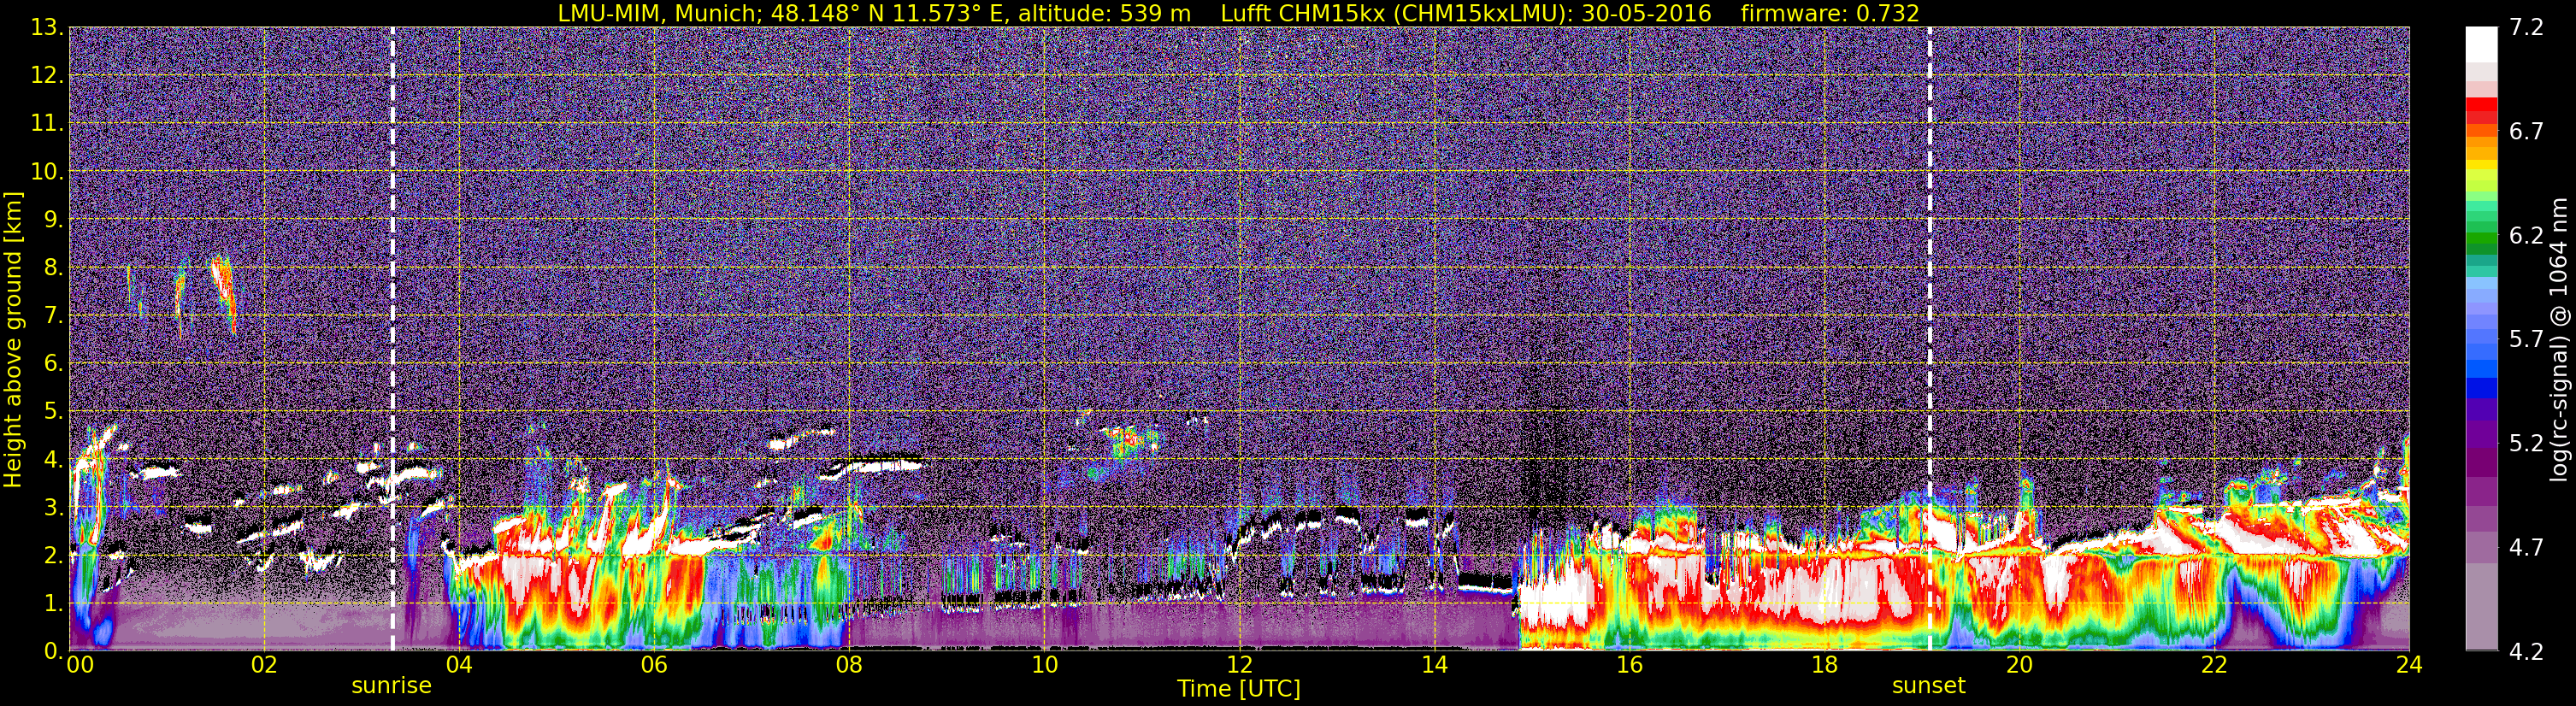This screenshot has width=2576, height=706.
Task: Click the '11.' height tick label
Action: 47,124
